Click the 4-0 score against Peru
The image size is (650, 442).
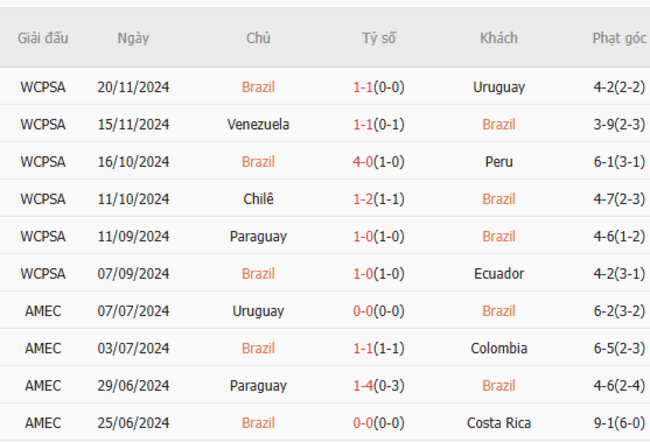[x=363, y=161]
